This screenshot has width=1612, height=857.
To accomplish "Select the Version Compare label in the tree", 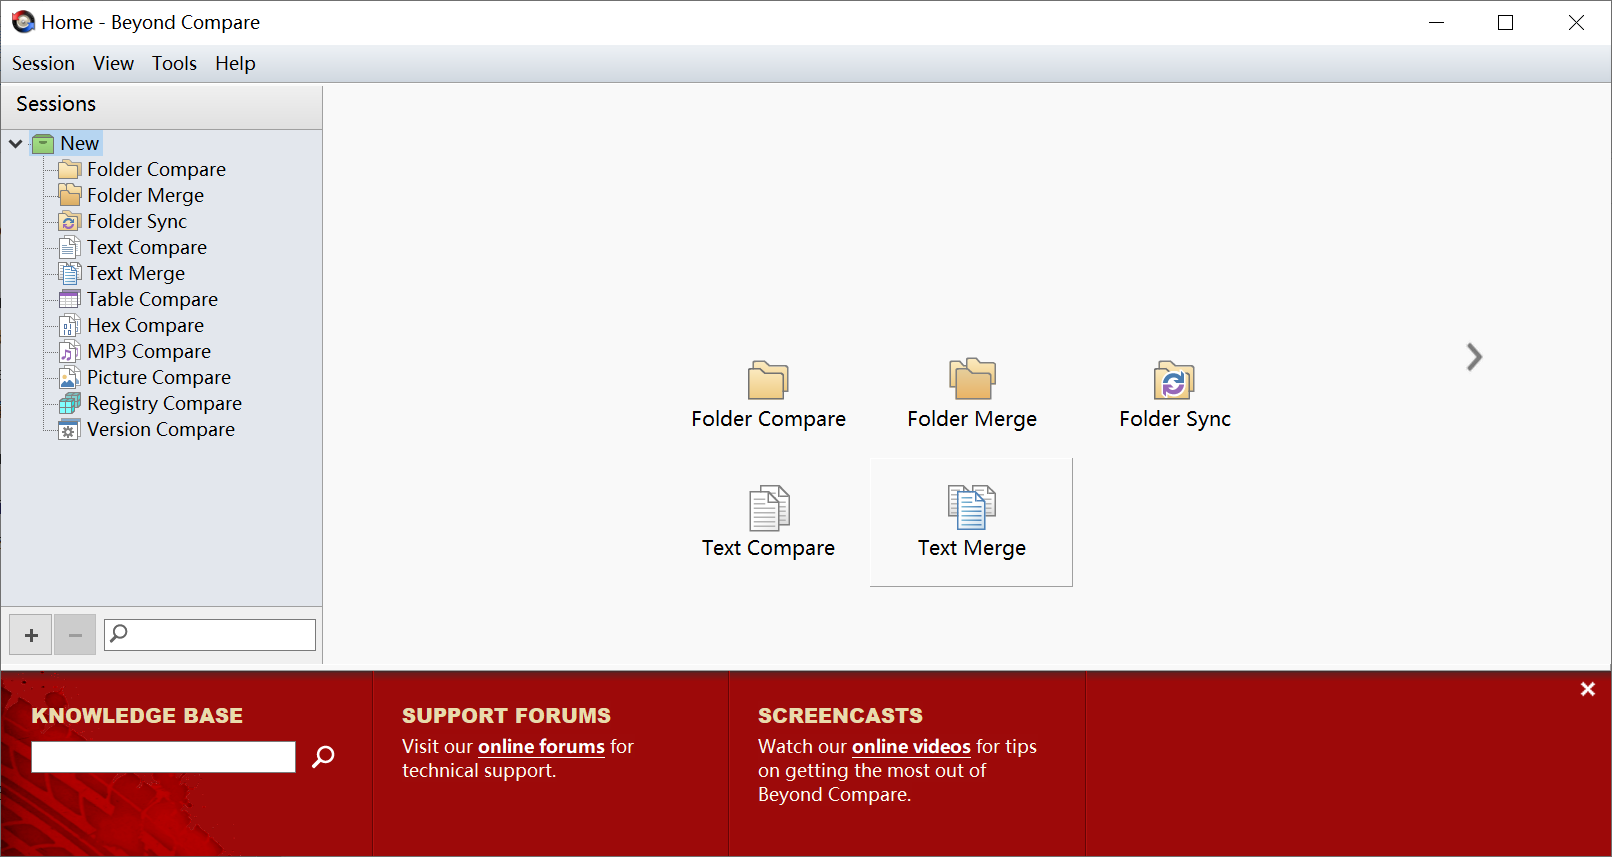I will [x=161, y=429].
